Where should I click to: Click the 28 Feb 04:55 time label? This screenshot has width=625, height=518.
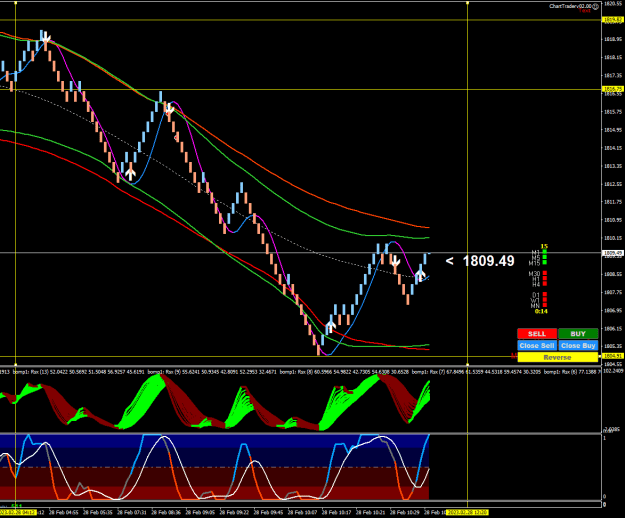64,512
